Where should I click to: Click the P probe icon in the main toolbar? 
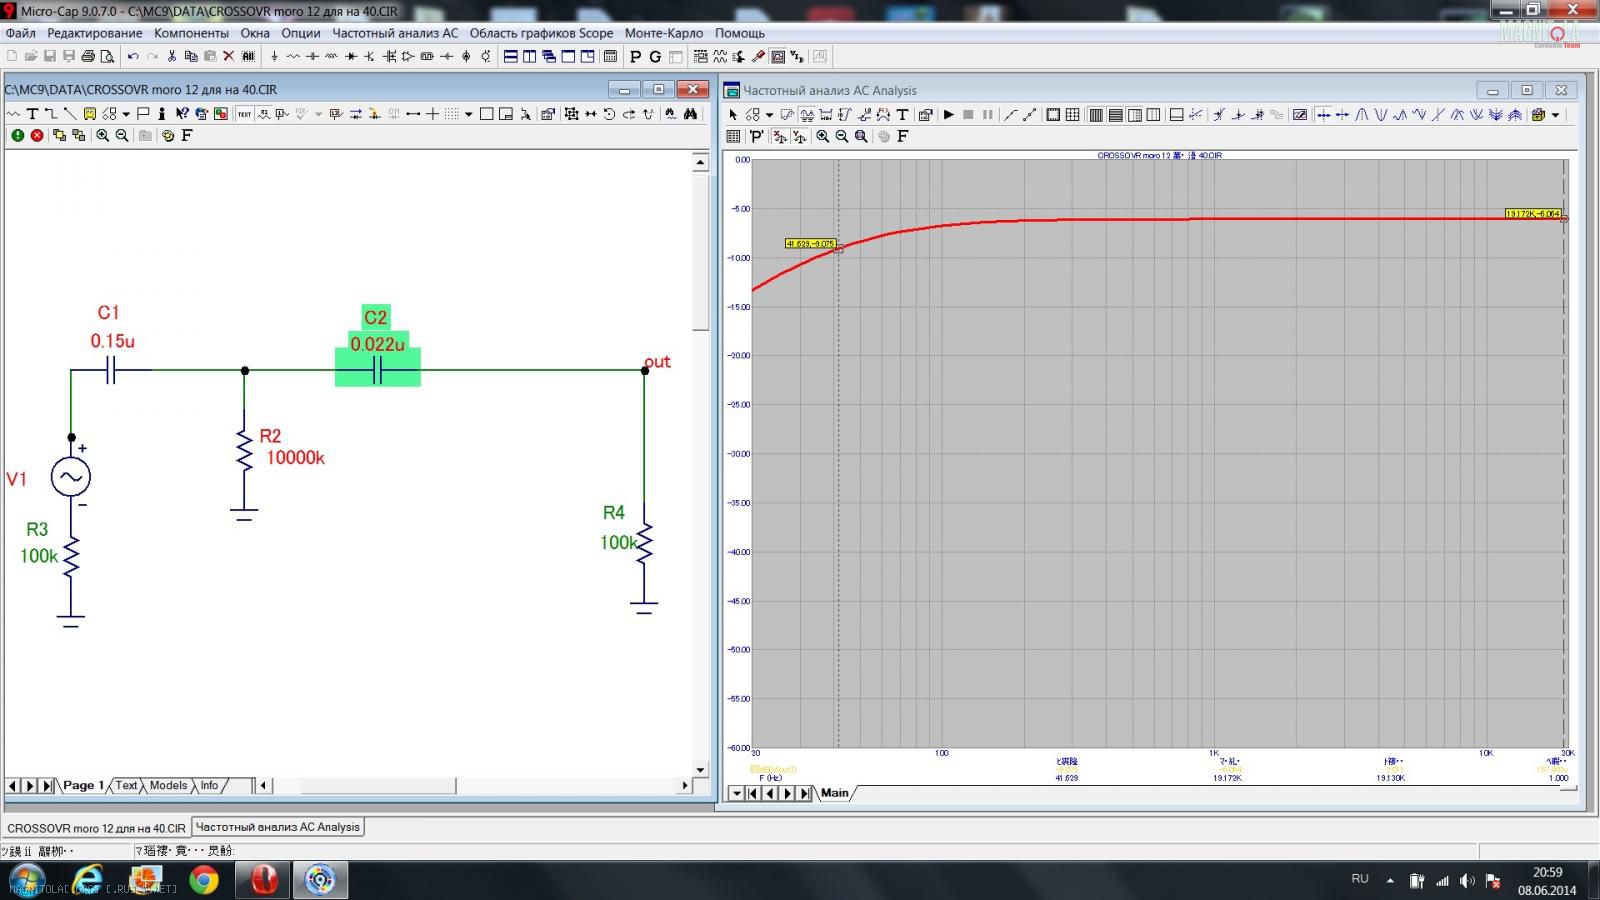click(635, 56)
